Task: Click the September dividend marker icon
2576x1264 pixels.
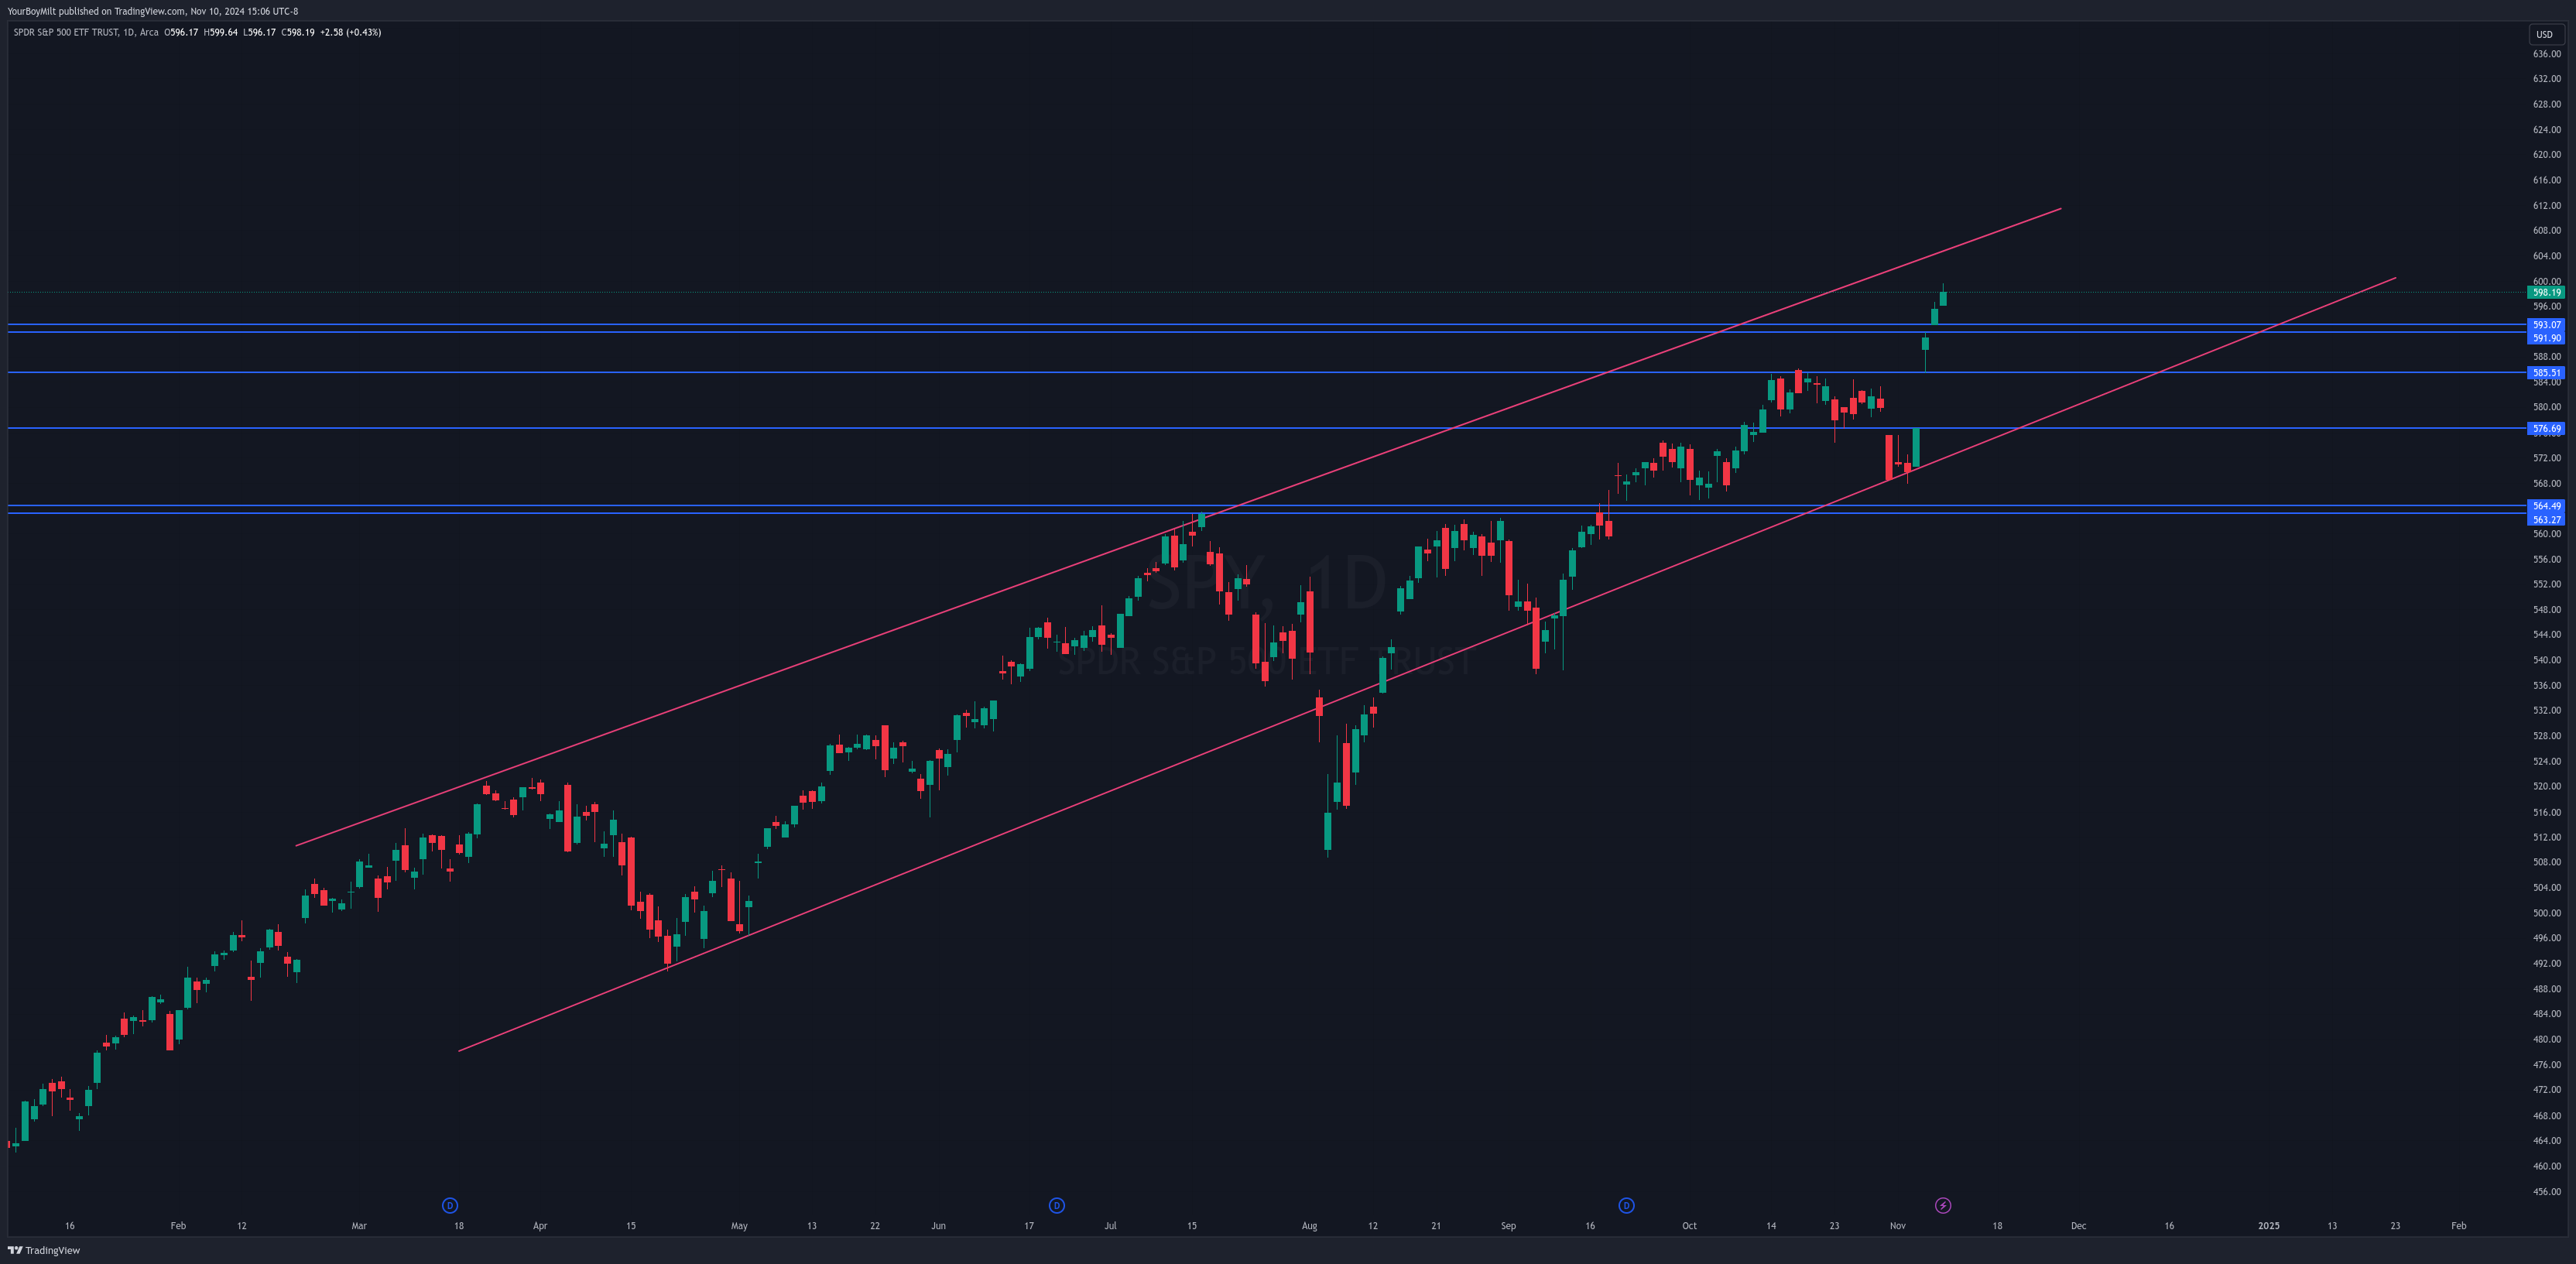Action: 1626,1205
